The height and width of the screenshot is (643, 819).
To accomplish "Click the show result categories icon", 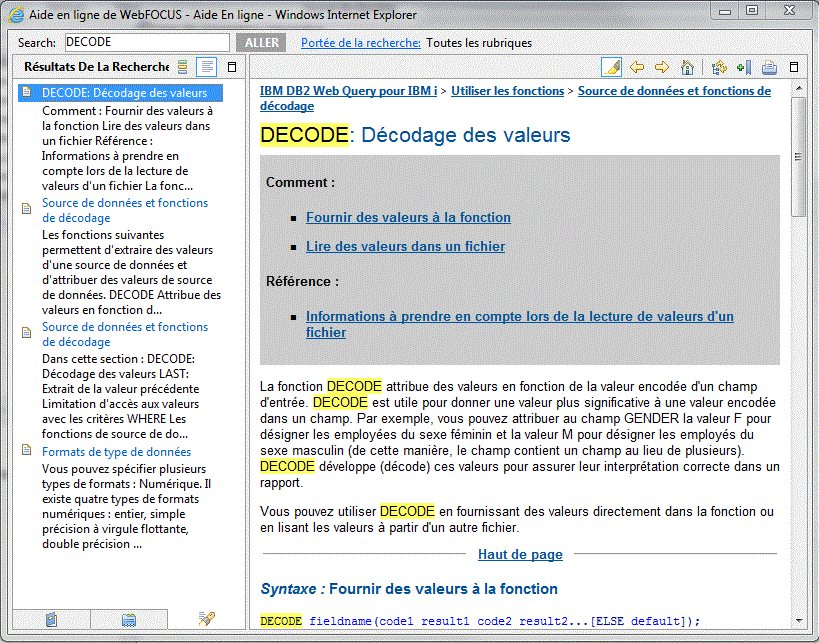I will 182,67.
